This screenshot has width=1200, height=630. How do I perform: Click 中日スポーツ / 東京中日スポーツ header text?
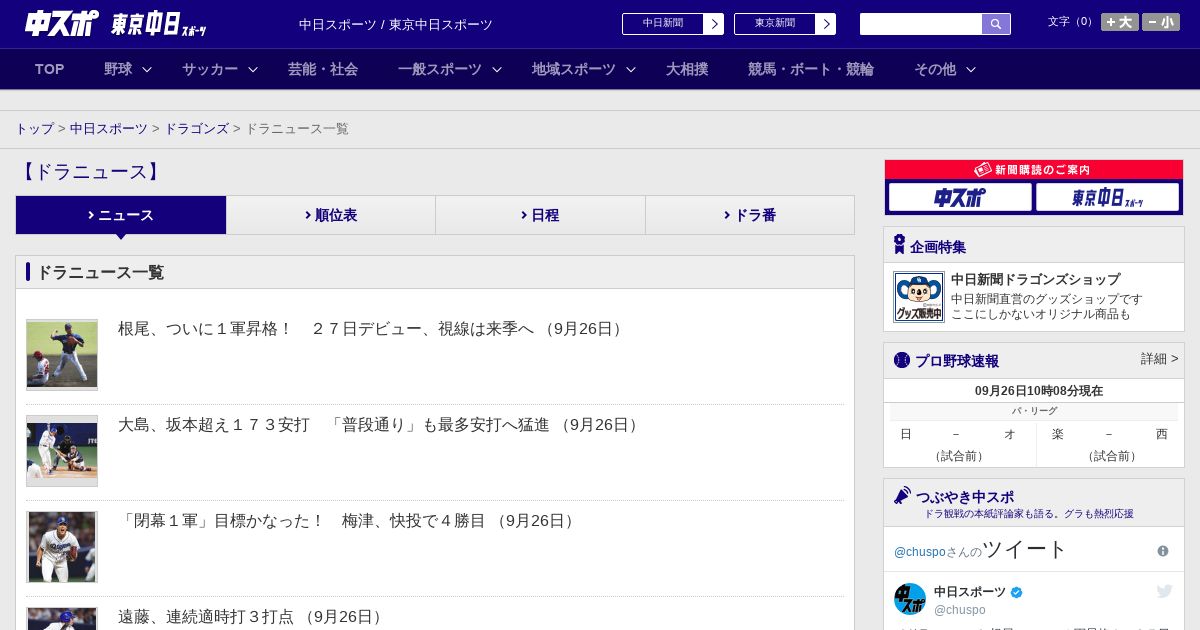click(396, 24)
